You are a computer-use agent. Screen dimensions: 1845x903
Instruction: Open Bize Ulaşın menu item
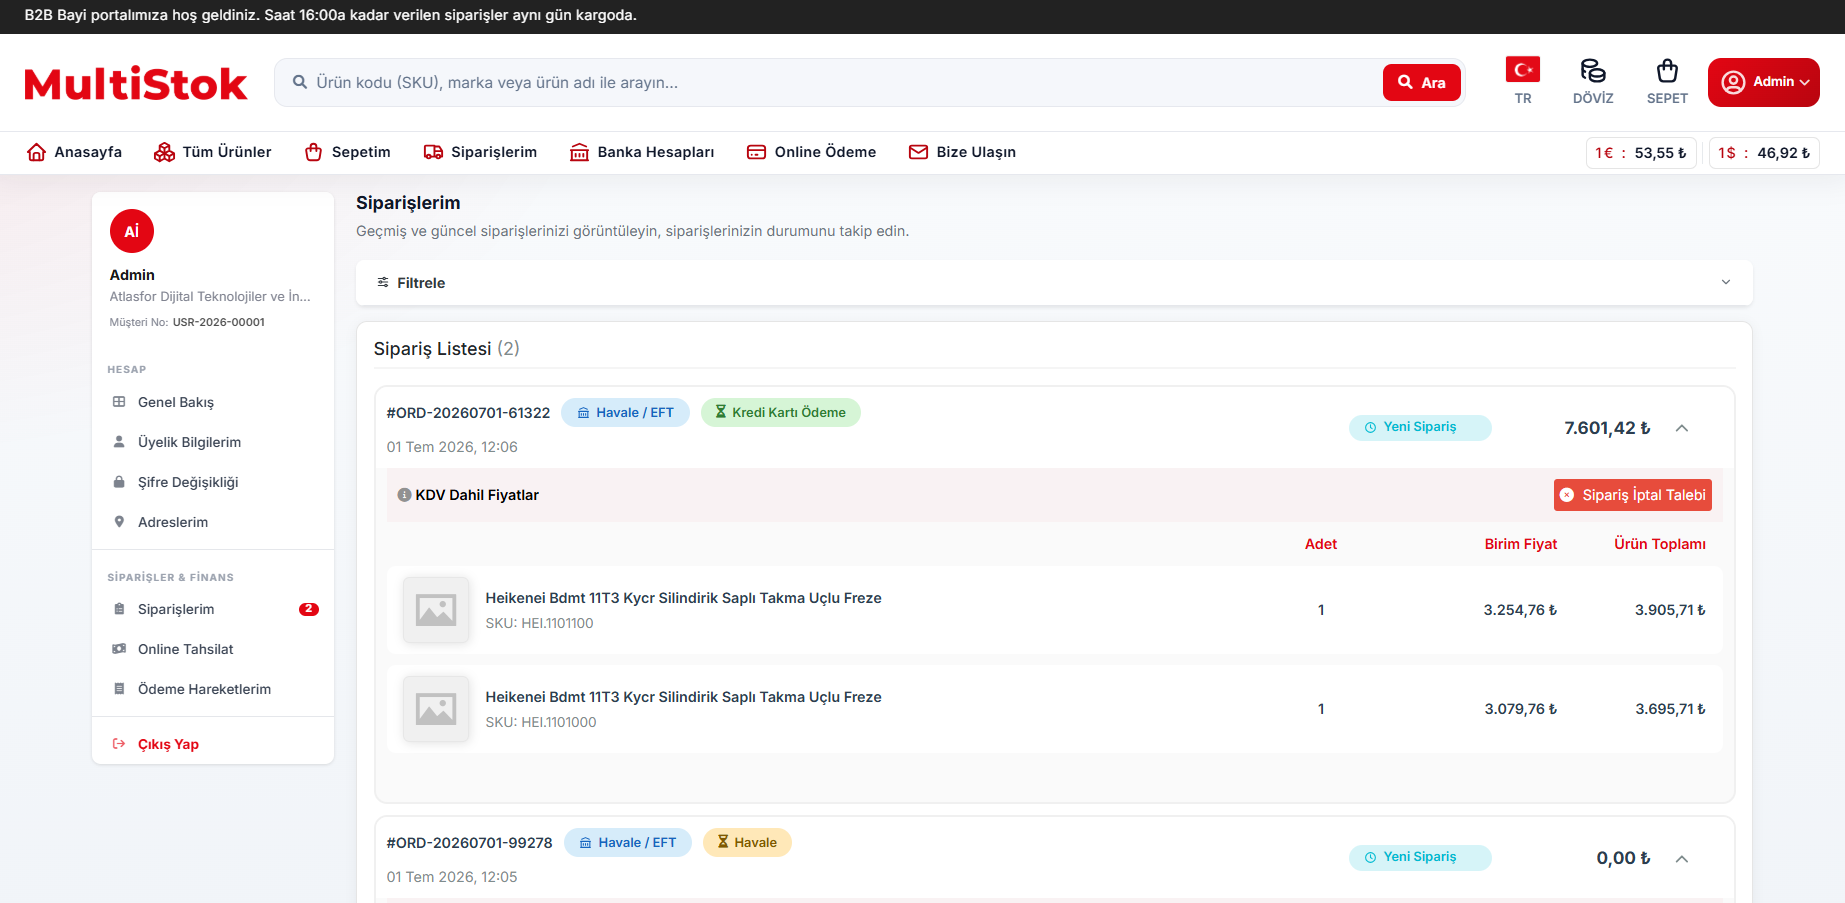tap(962, 152)
